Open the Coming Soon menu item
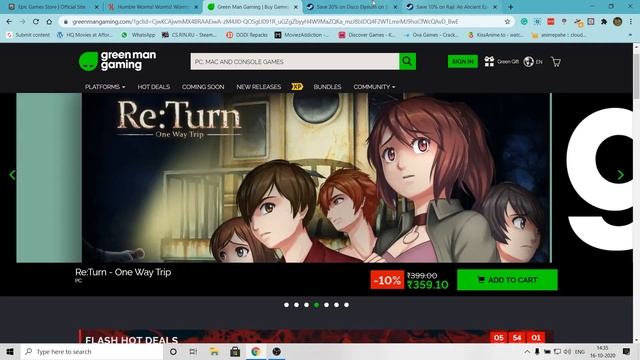 [x=203, y=87]
